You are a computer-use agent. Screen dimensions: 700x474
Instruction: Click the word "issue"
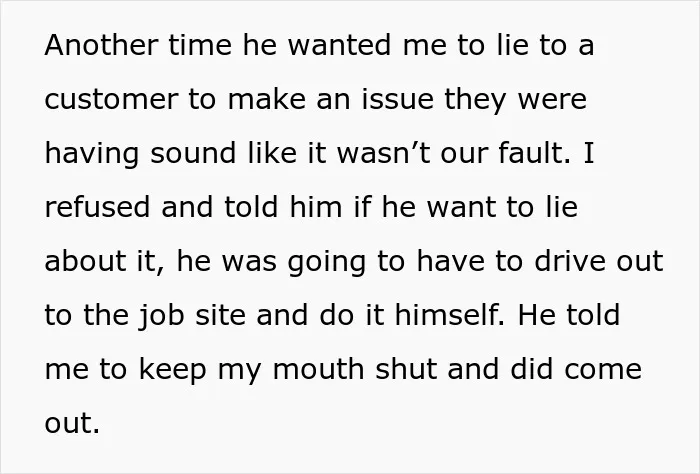click(397, 99)
